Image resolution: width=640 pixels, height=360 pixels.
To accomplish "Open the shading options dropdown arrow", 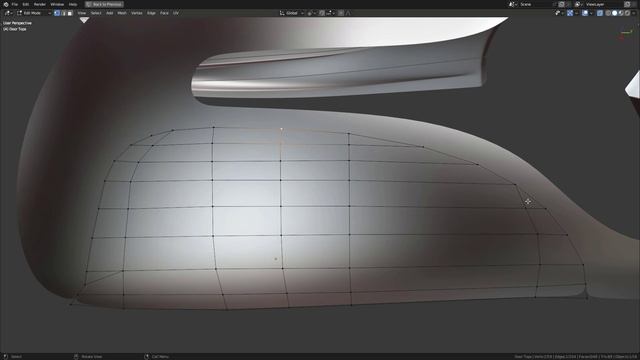I will (634, 13).
